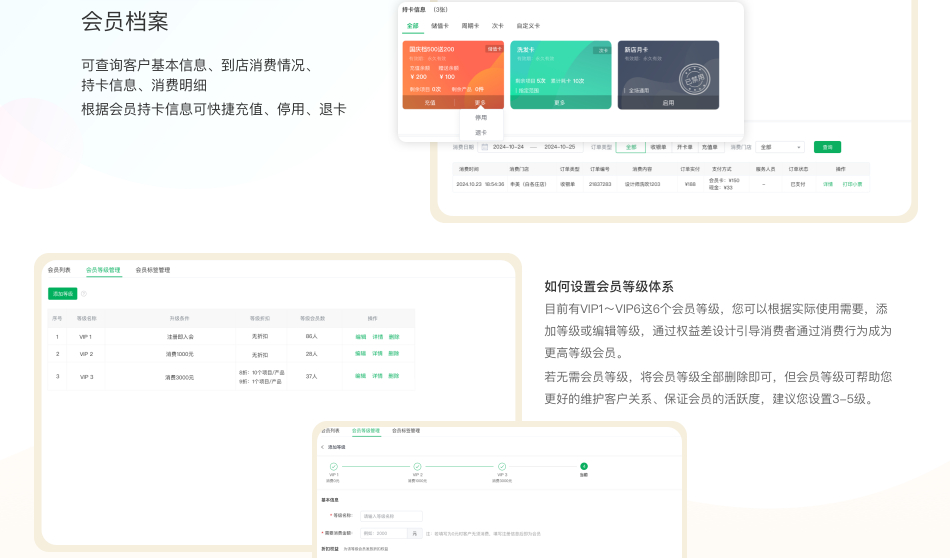This screenshot has height=558, width=950.
Task: Click the green 查询 search button
Action: (x=827, y=147)
